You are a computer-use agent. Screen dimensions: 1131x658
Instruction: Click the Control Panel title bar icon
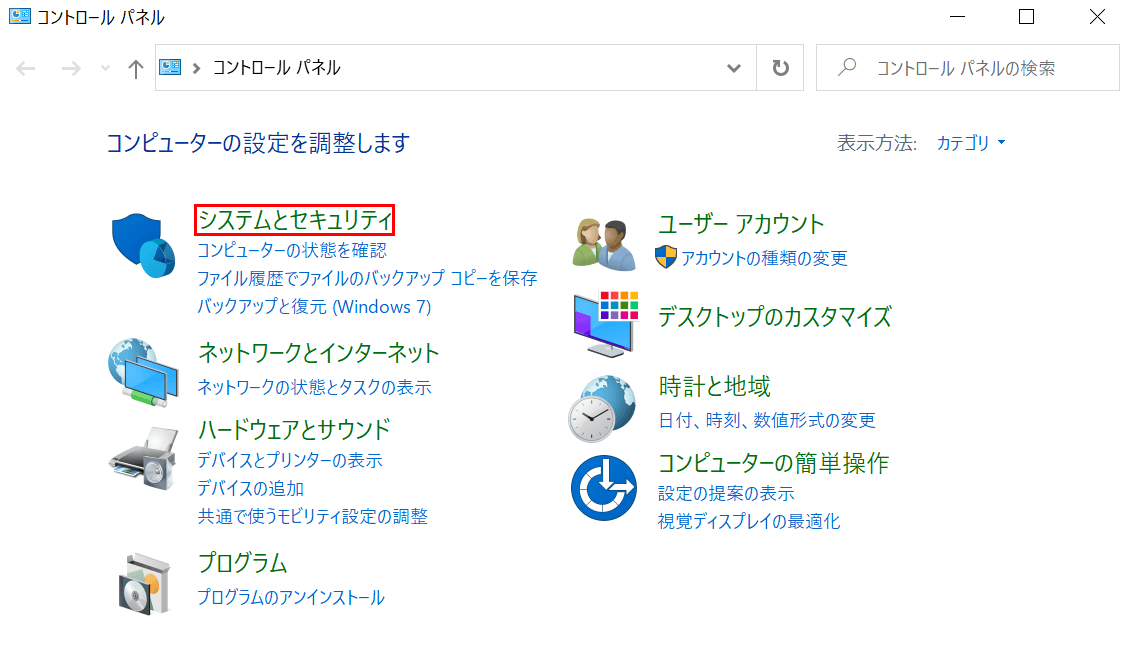[19, 16]
